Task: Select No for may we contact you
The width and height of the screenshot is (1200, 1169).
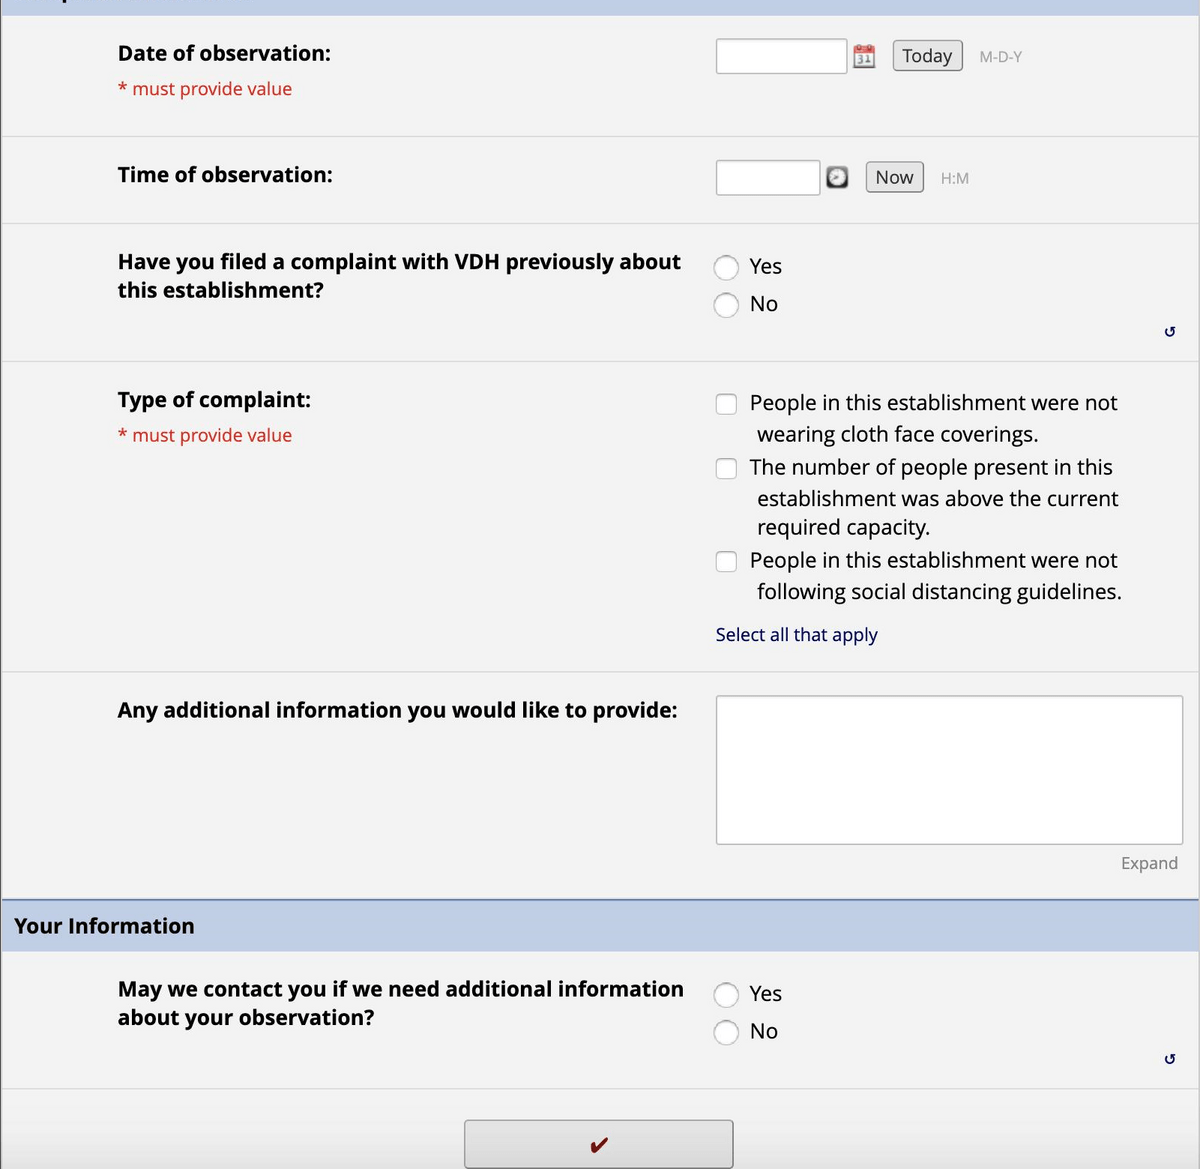Action: pos(726,1032)
